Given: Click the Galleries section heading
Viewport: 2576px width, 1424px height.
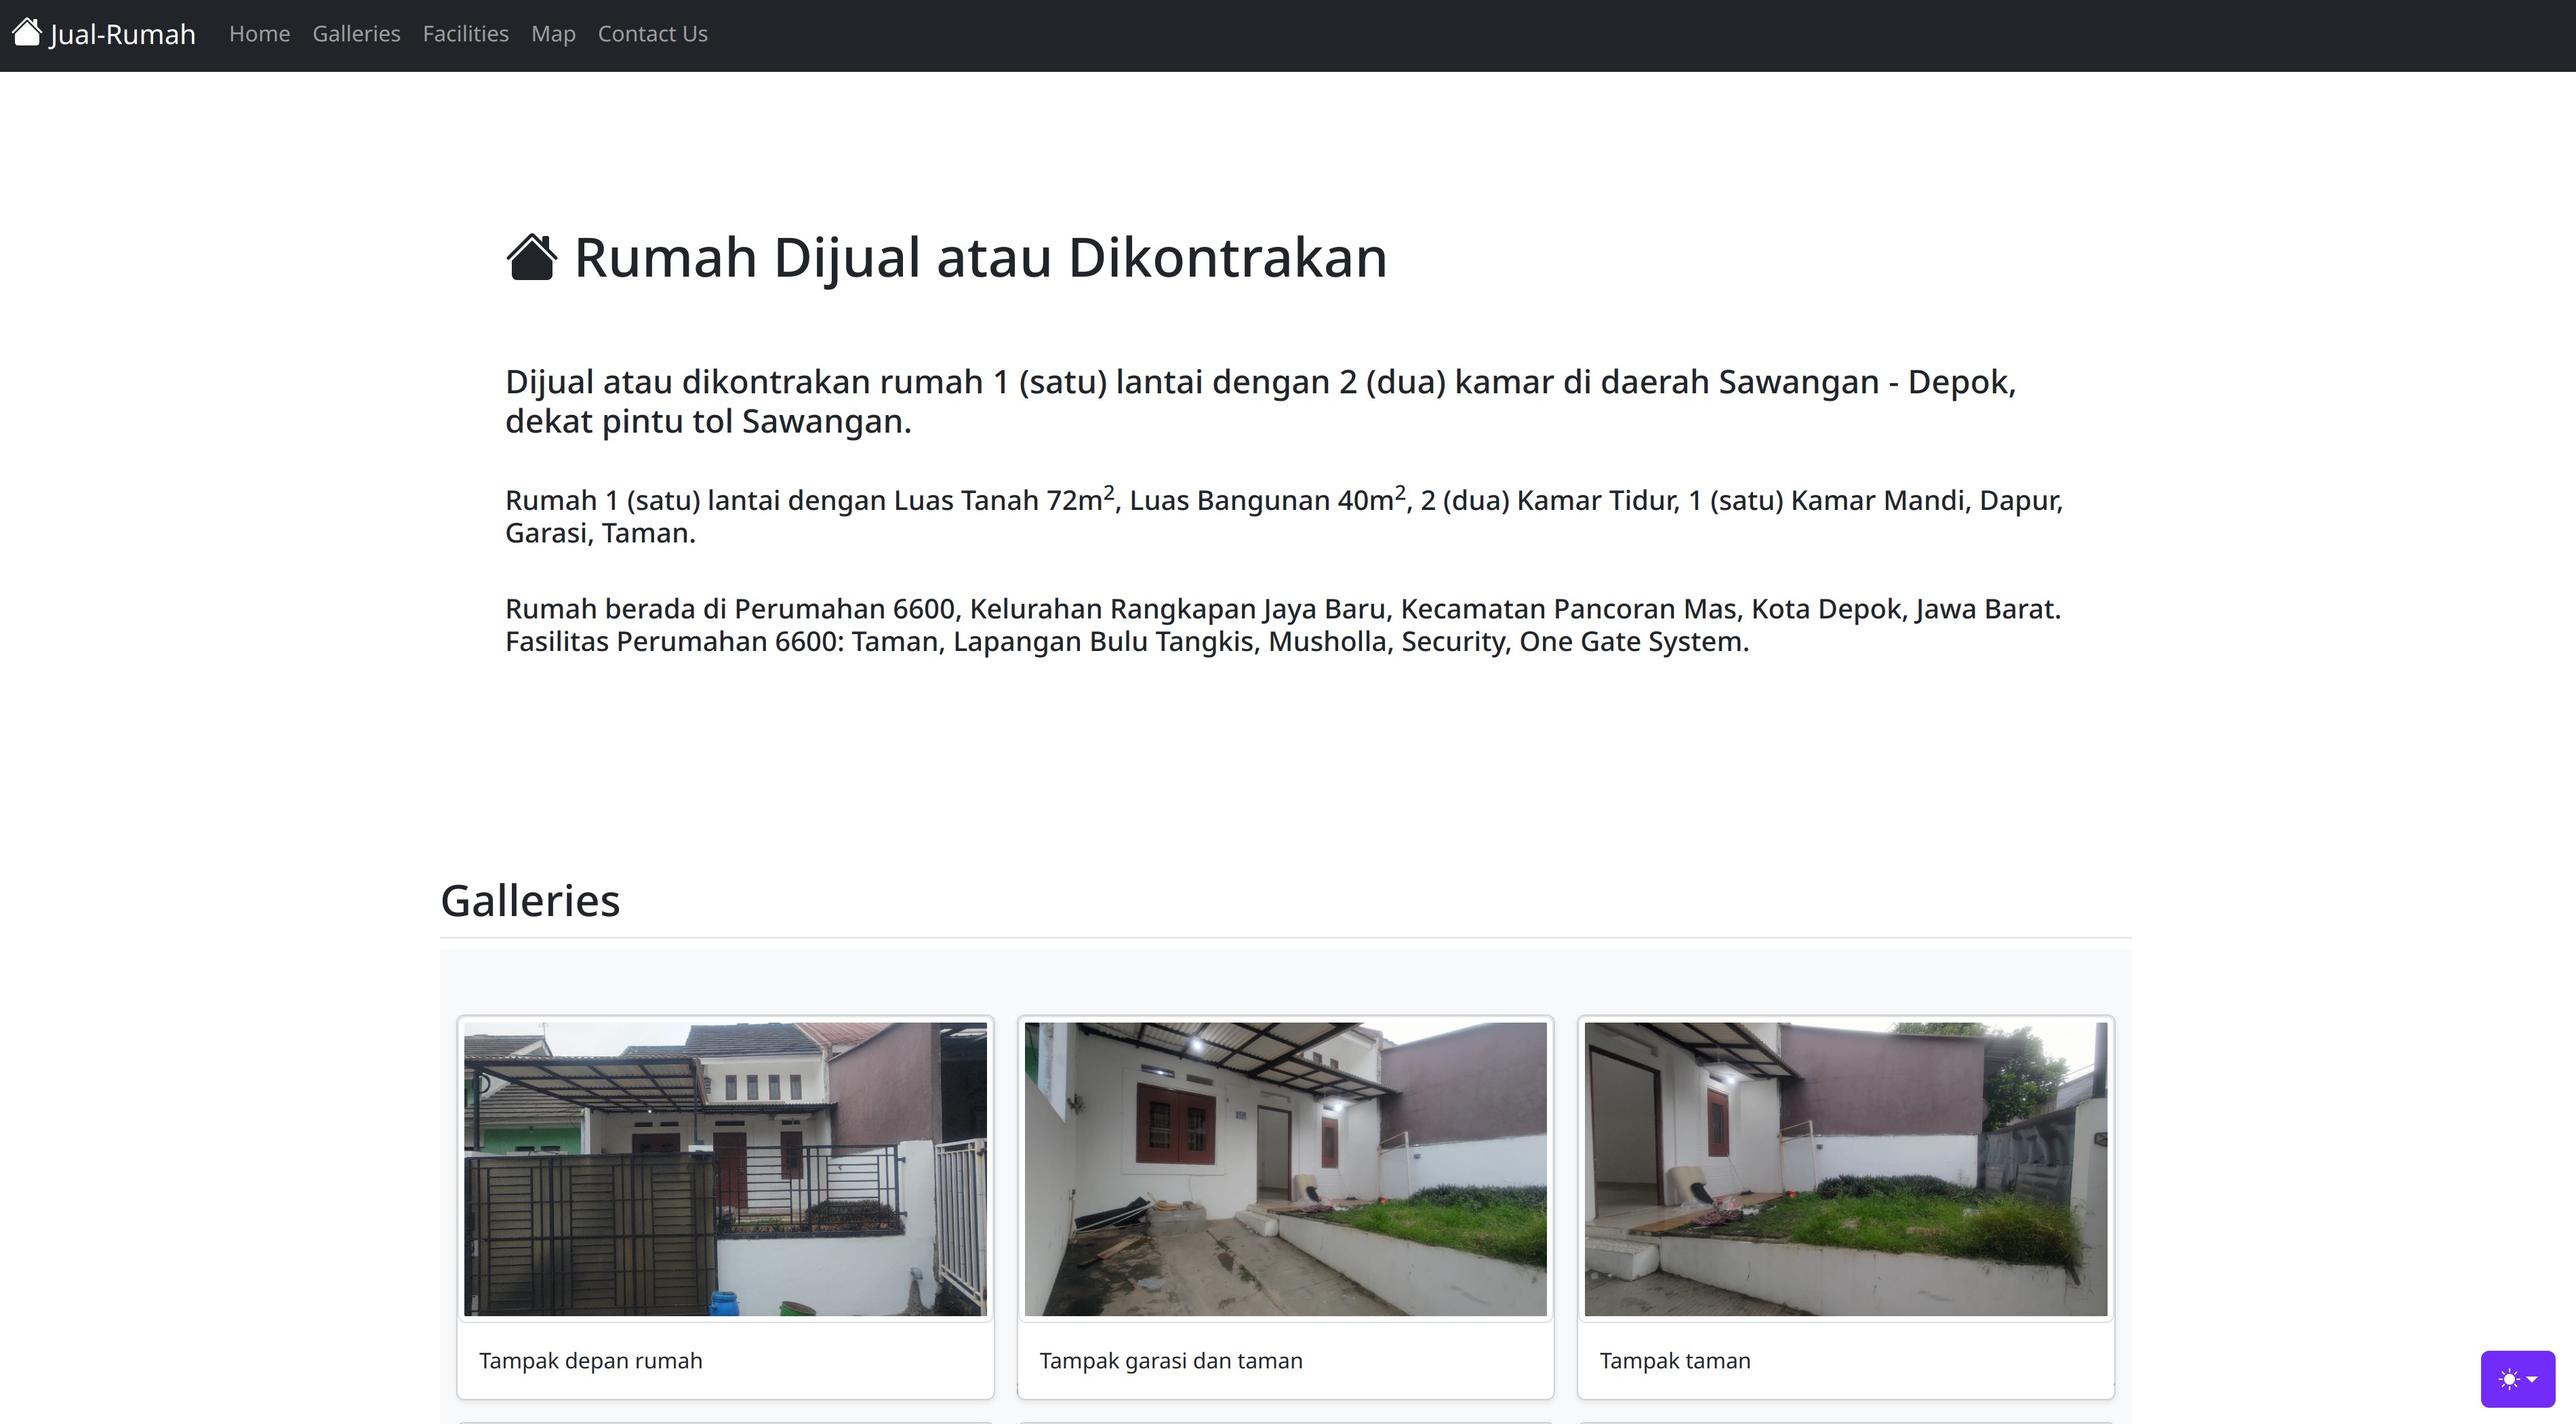Looking at the screenshot, I should 530,899.
